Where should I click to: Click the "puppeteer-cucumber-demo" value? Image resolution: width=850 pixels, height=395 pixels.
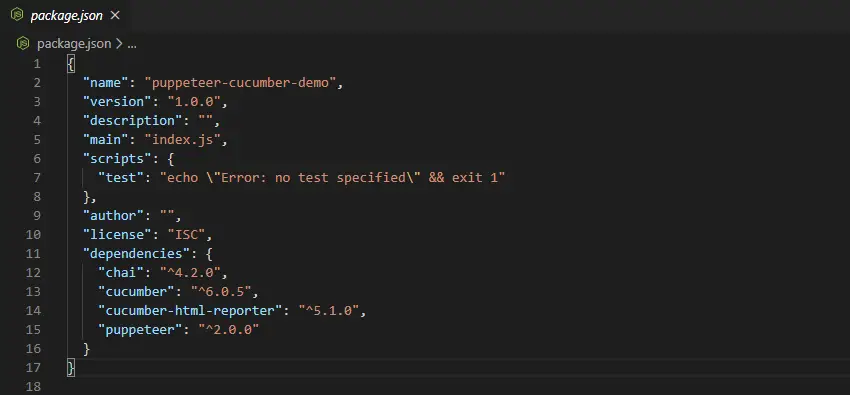240,83
